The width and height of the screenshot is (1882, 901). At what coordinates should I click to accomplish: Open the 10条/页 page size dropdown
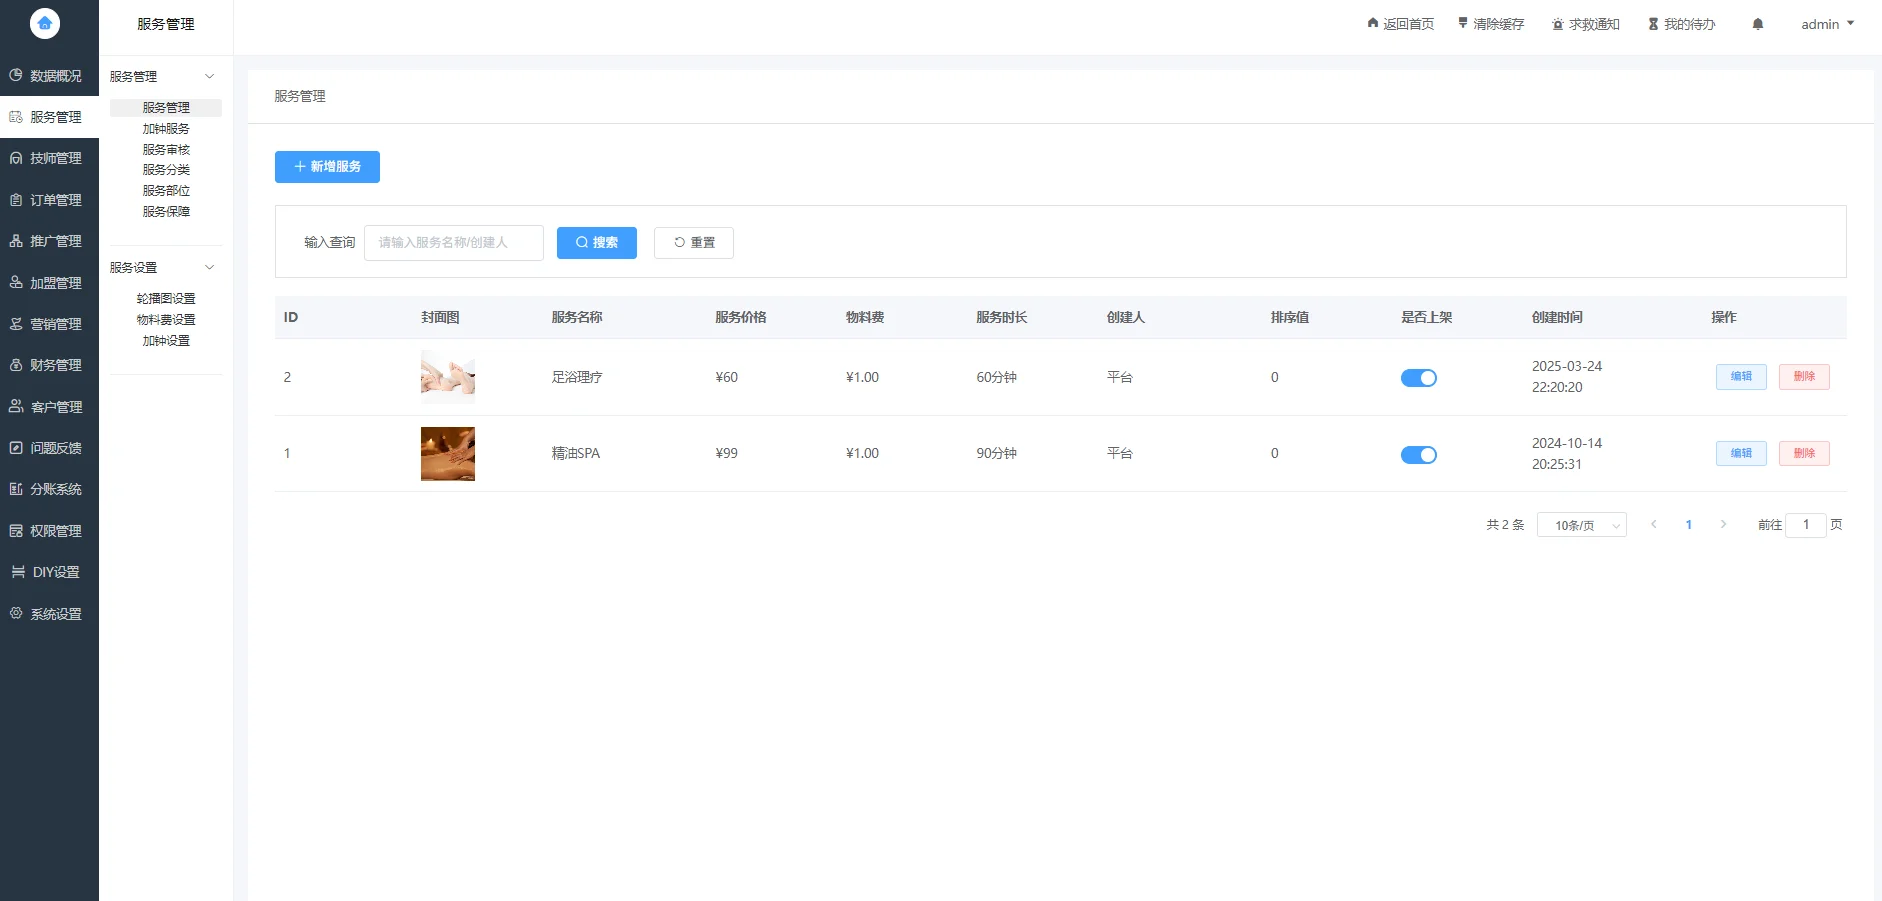[1580, 524]
